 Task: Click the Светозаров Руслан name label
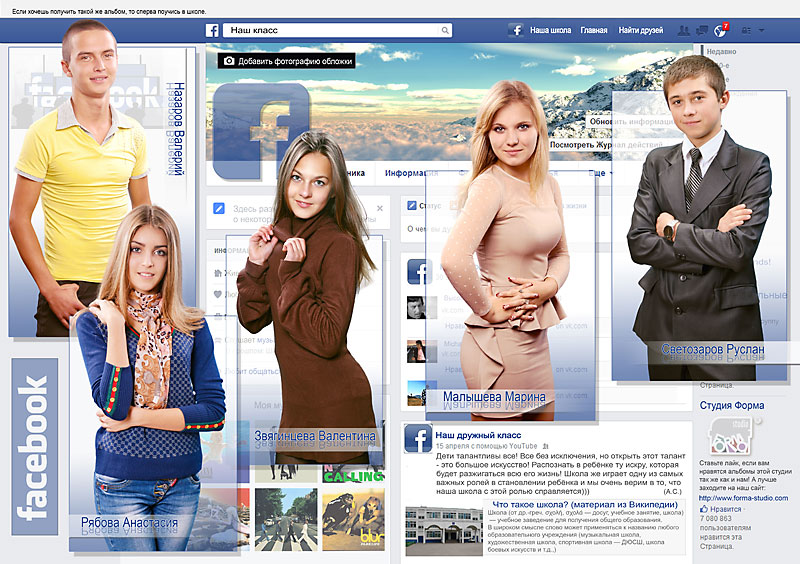713,349
